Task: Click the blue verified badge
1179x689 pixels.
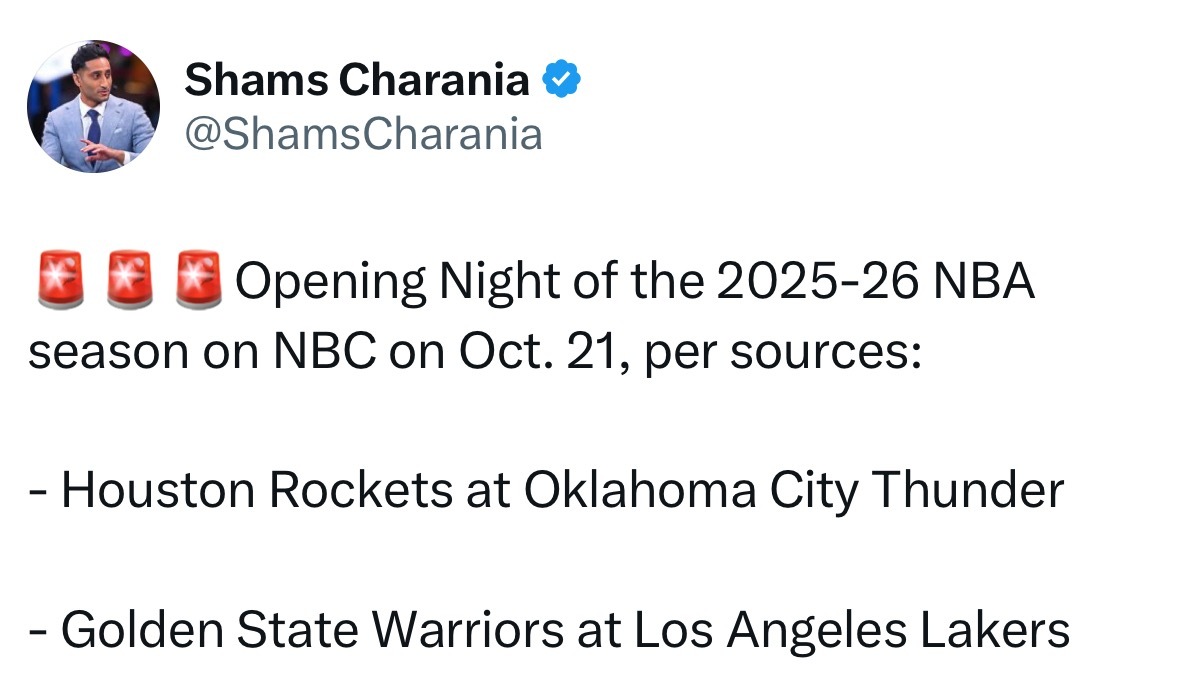Action: coord(562,79)
